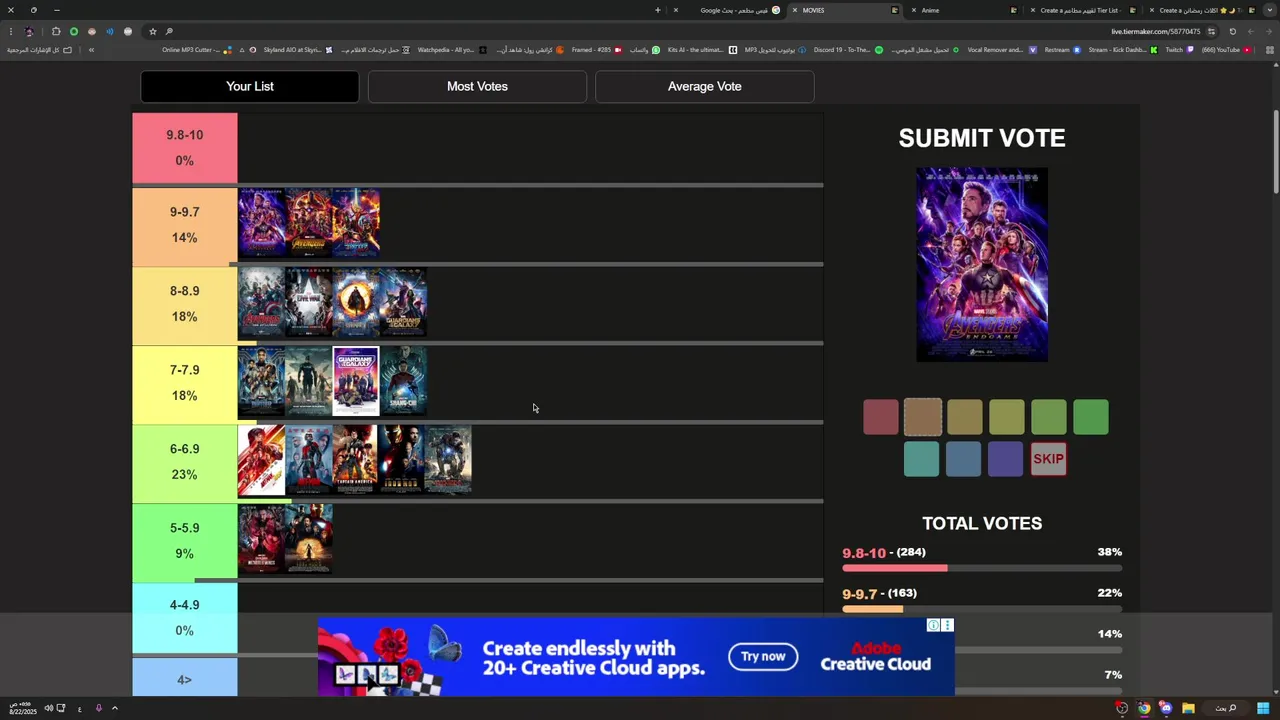Switch to the Anime browser tab

tap(965, 10)
